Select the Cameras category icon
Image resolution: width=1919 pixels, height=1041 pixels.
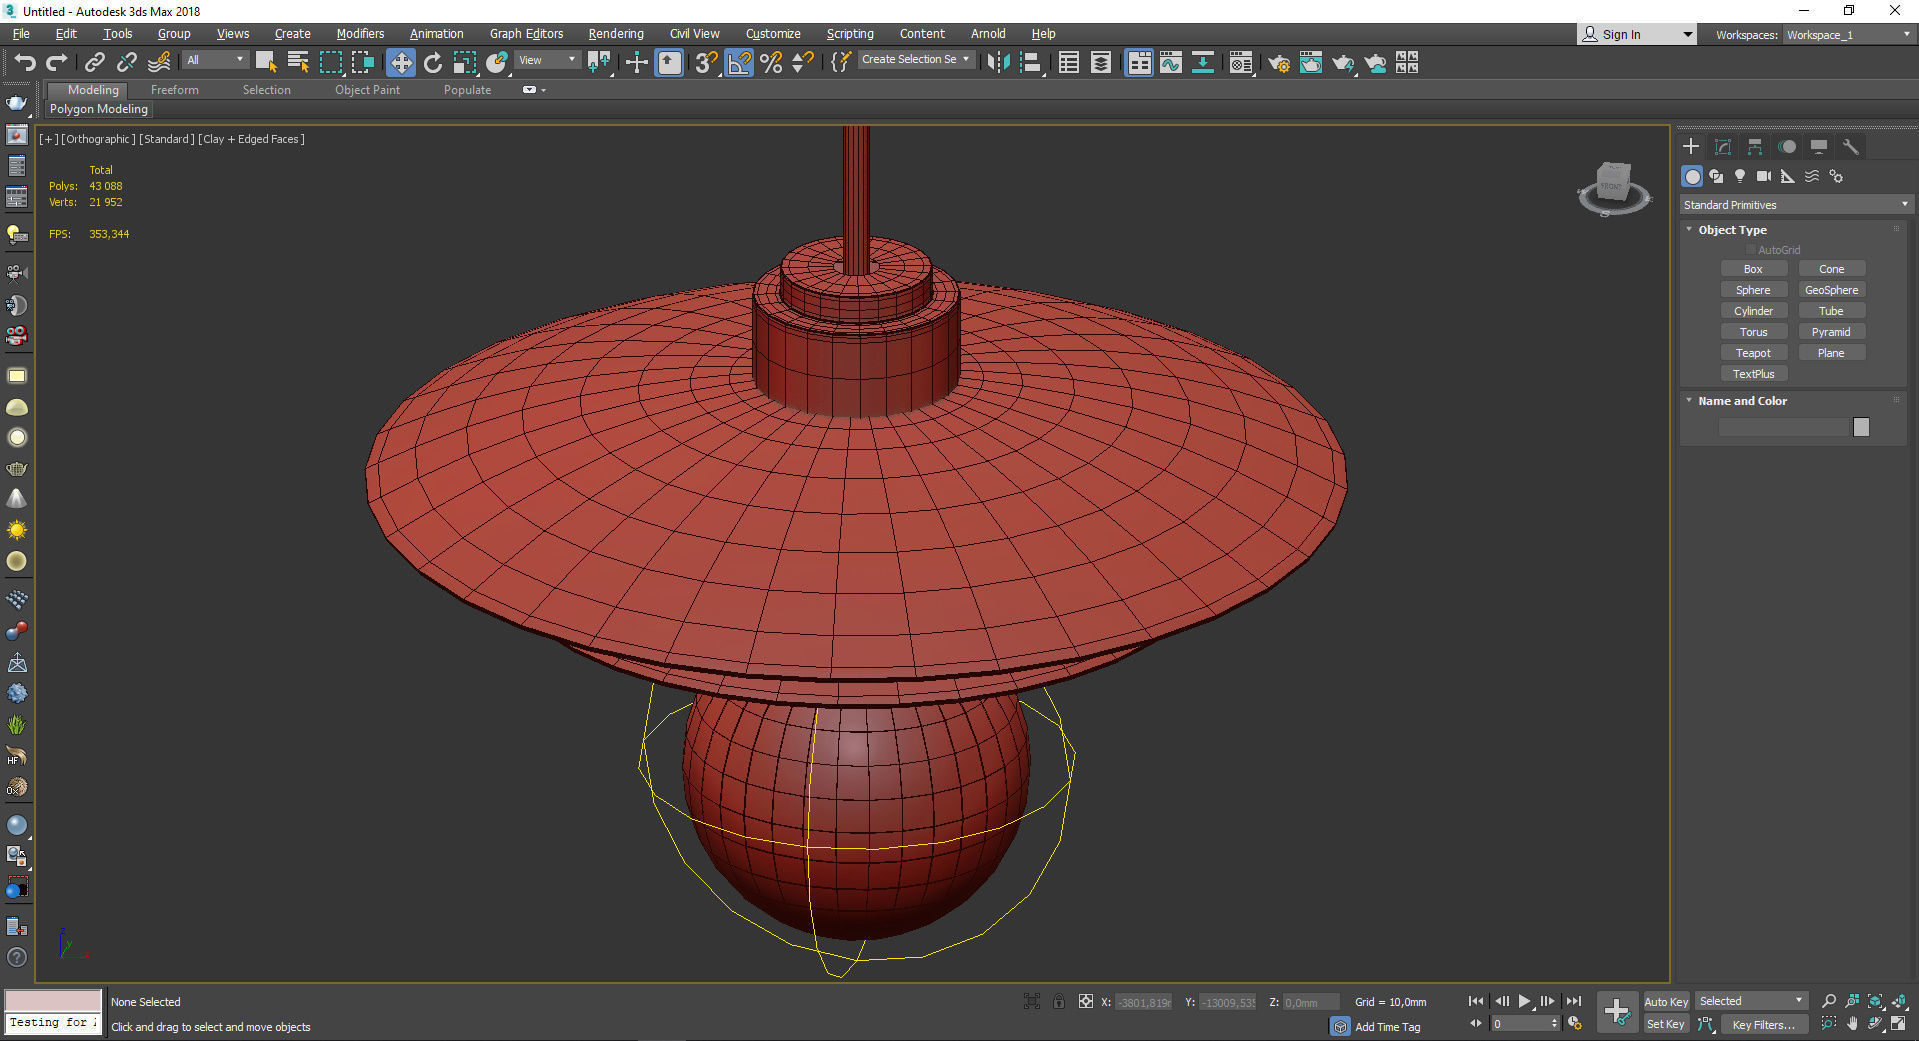1764,176
